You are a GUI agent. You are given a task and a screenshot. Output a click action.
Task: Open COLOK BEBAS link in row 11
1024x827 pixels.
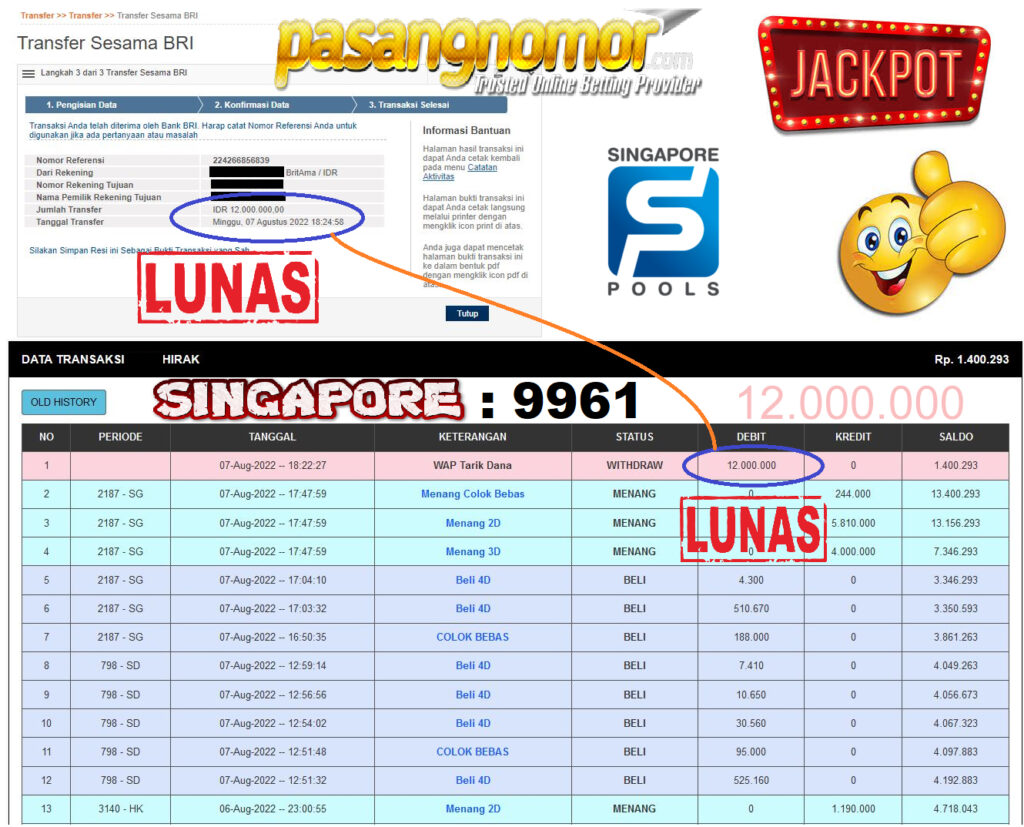[x=472, y=752]
